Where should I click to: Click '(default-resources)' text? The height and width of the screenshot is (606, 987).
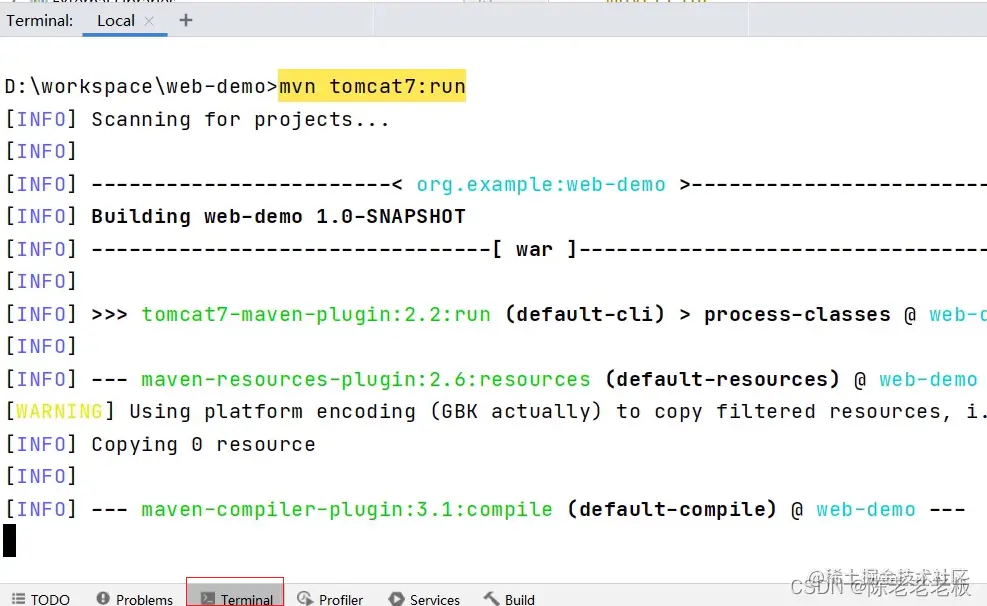(722, 379)
